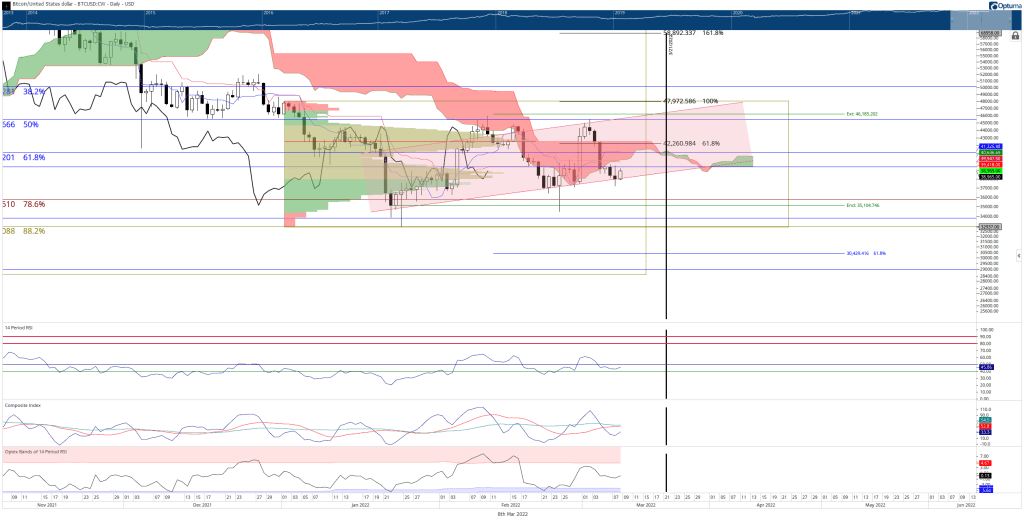
Task: Click the Optuma logo
Action: point(1005,5)
